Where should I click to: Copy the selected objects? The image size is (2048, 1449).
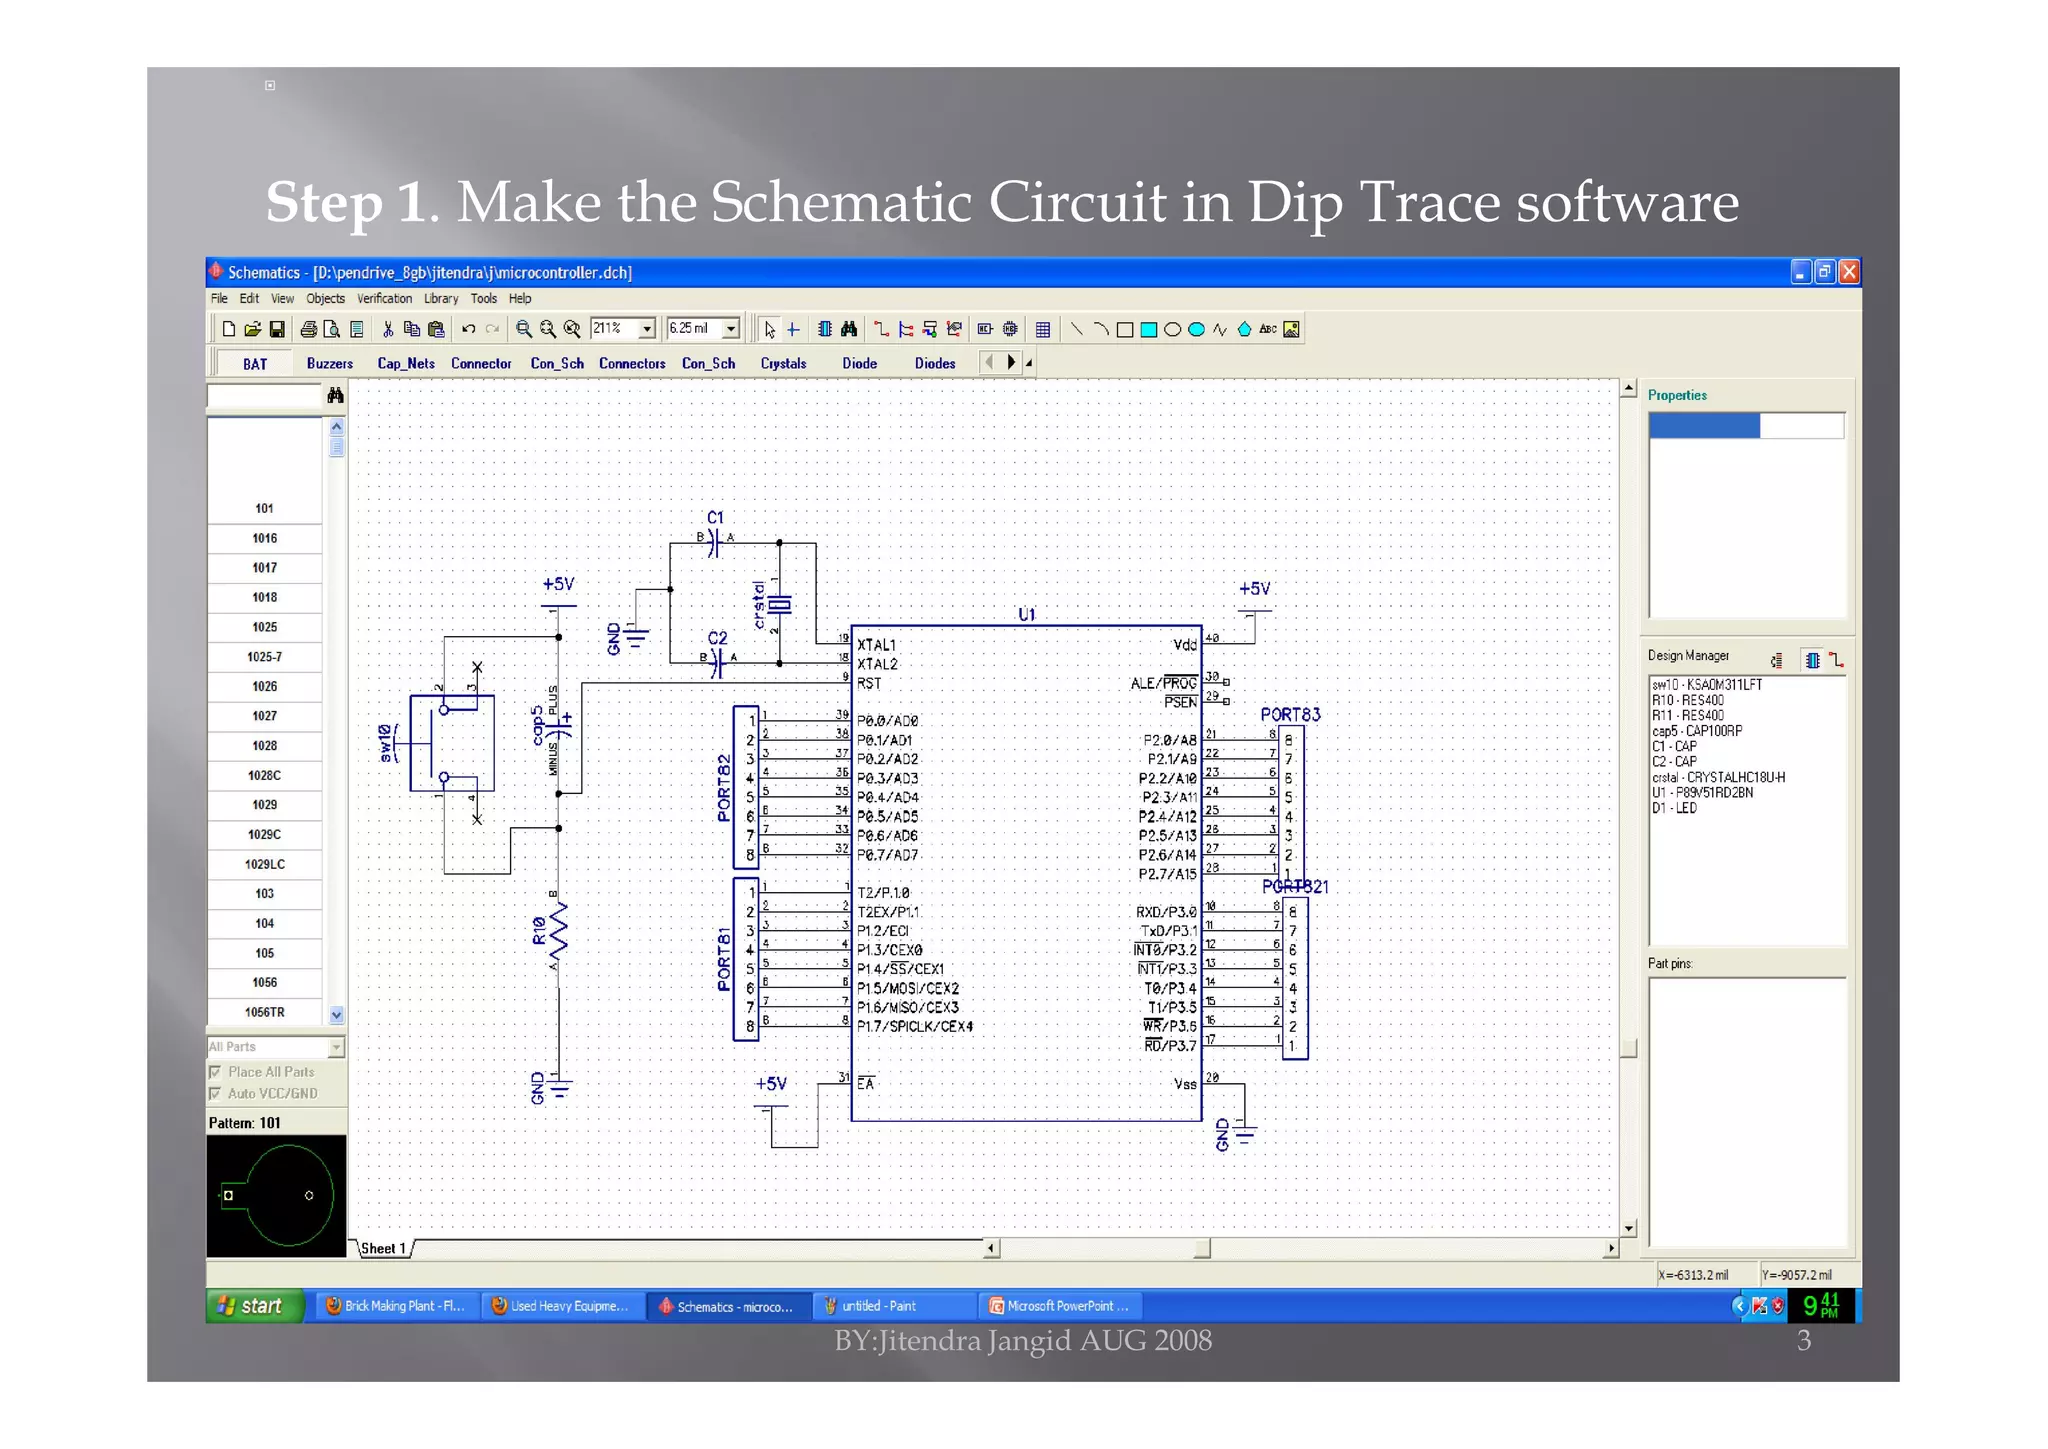click(412, 329)
